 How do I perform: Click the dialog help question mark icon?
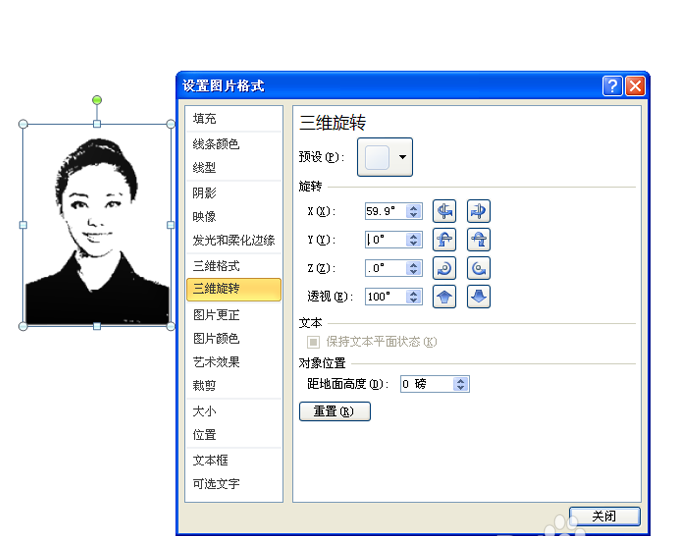612,86
